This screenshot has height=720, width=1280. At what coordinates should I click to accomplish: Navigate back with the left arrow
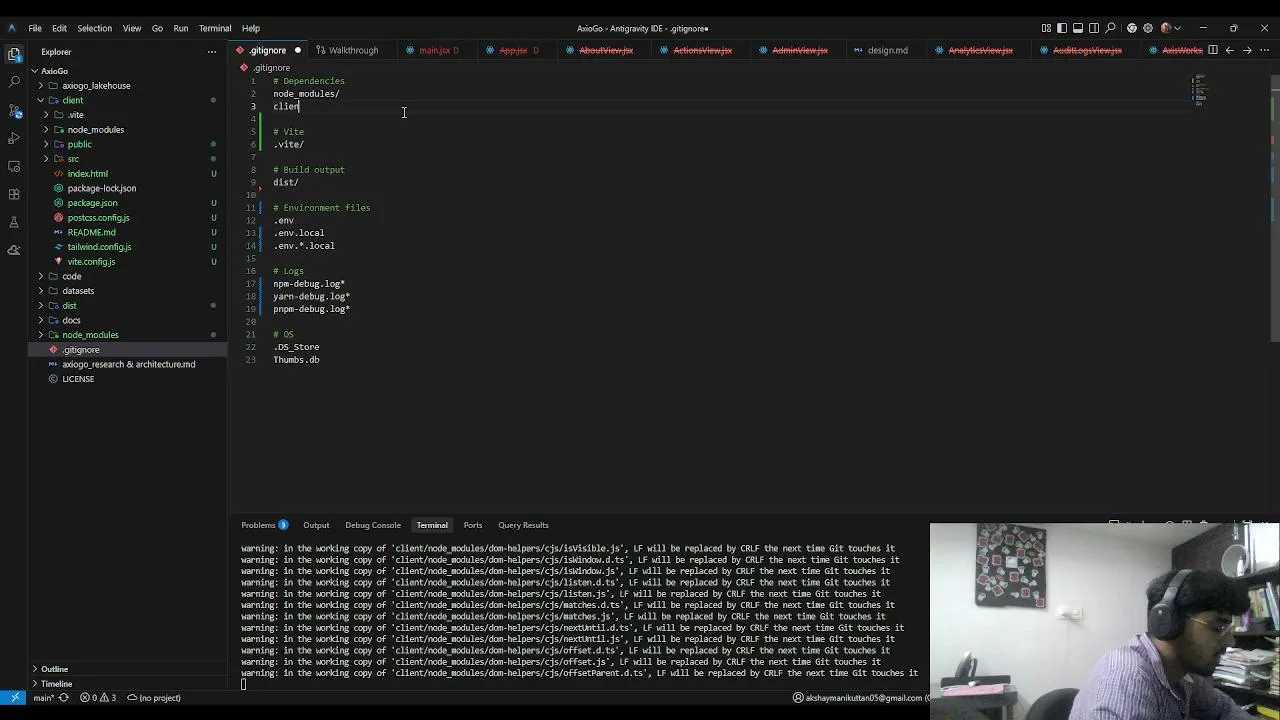(x=1230, y=50)
